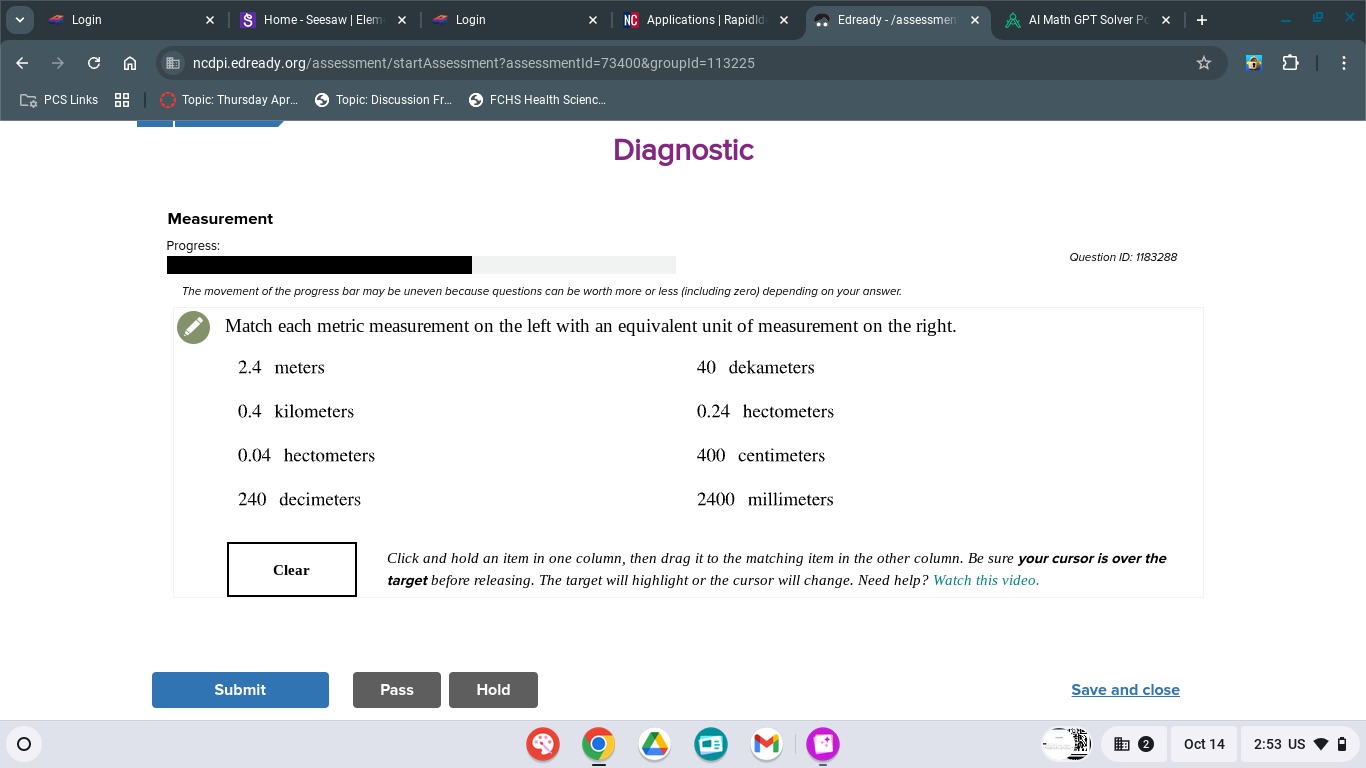Select the 400 centimeters item

click(761, 456)
